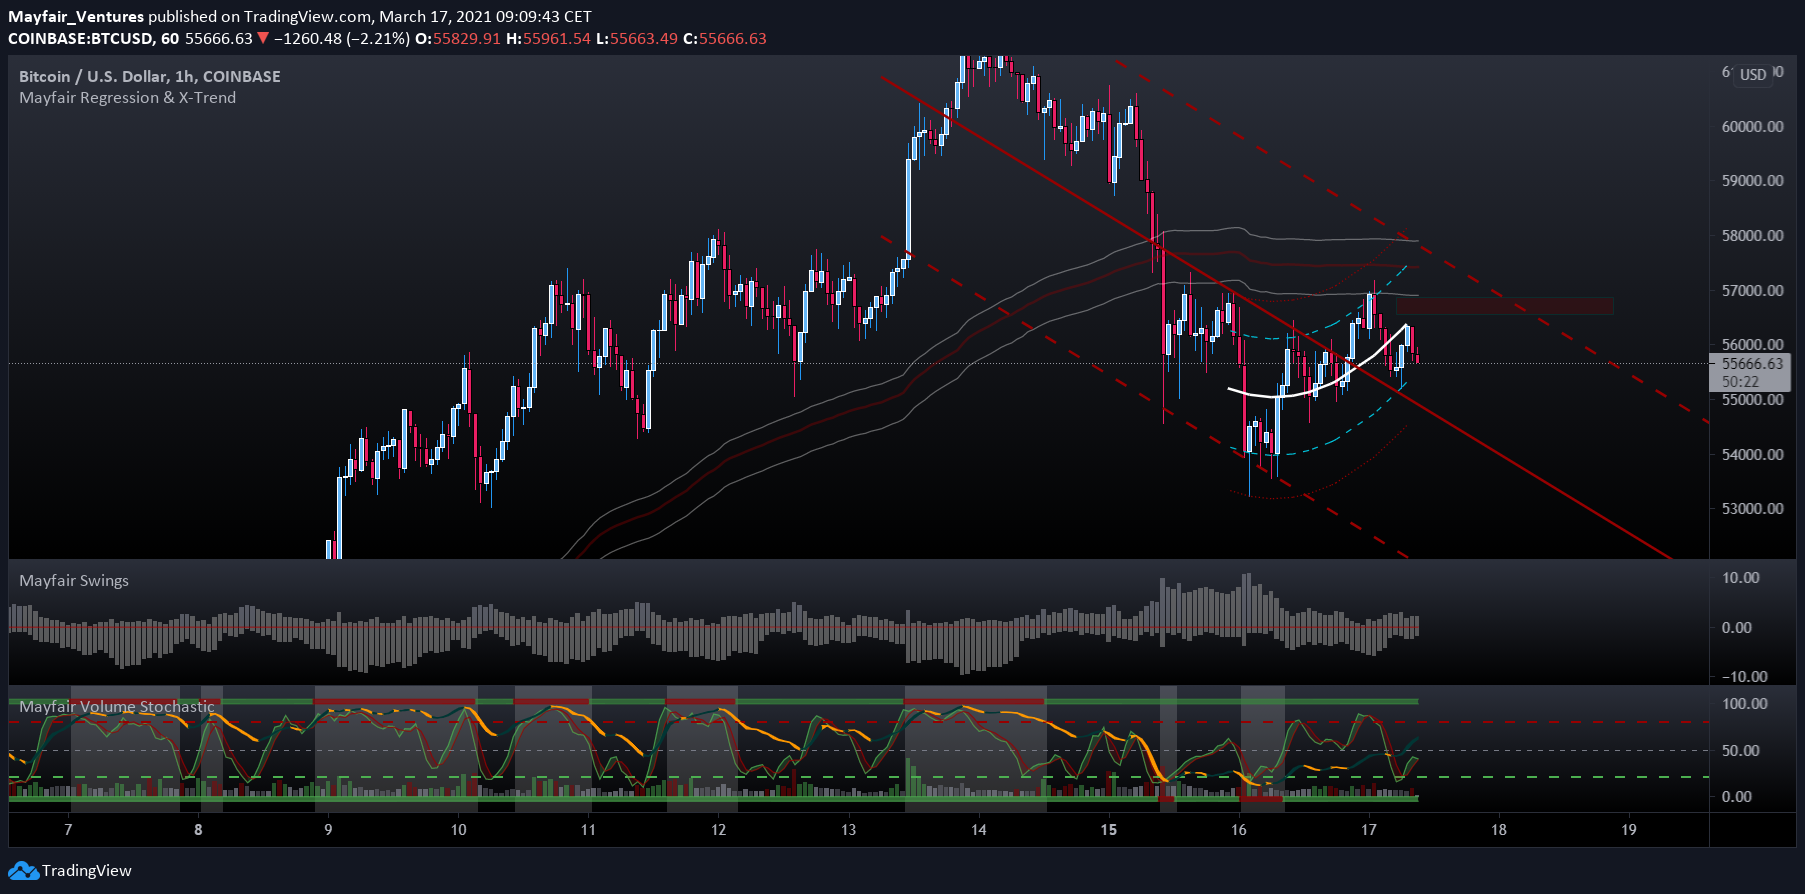This screenshot has width=1805, height=894.
Task: Click date 7 on the time axis
Action: tap(68, 830)
